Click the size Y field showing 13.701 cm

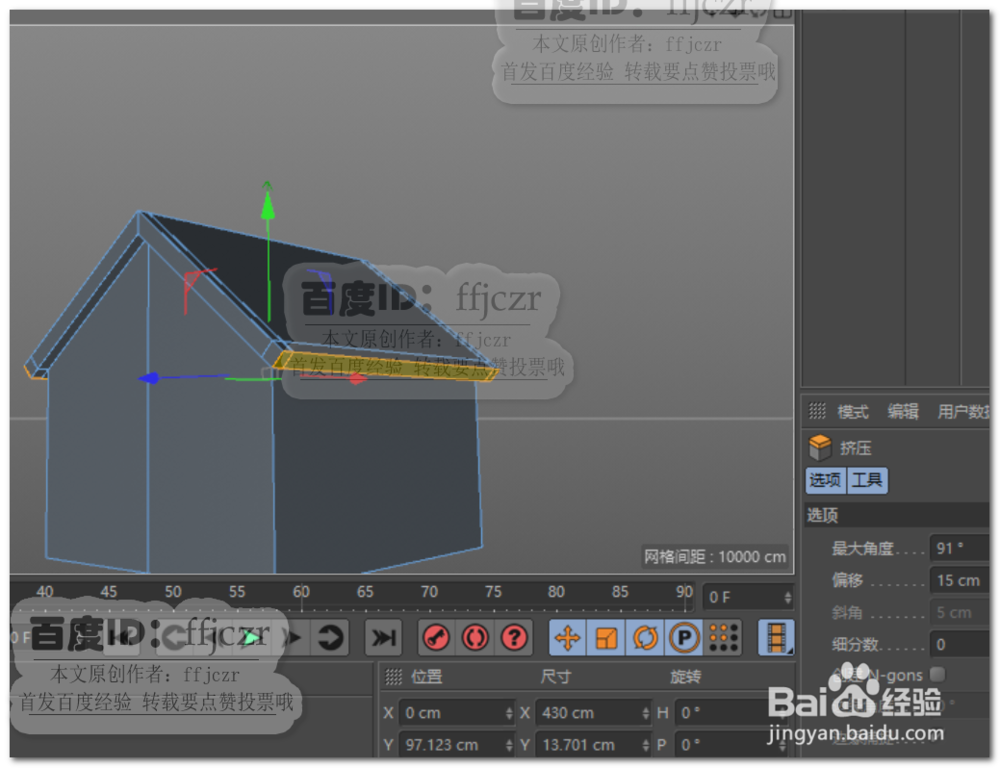pyautogui.click(x=593, y=744)
